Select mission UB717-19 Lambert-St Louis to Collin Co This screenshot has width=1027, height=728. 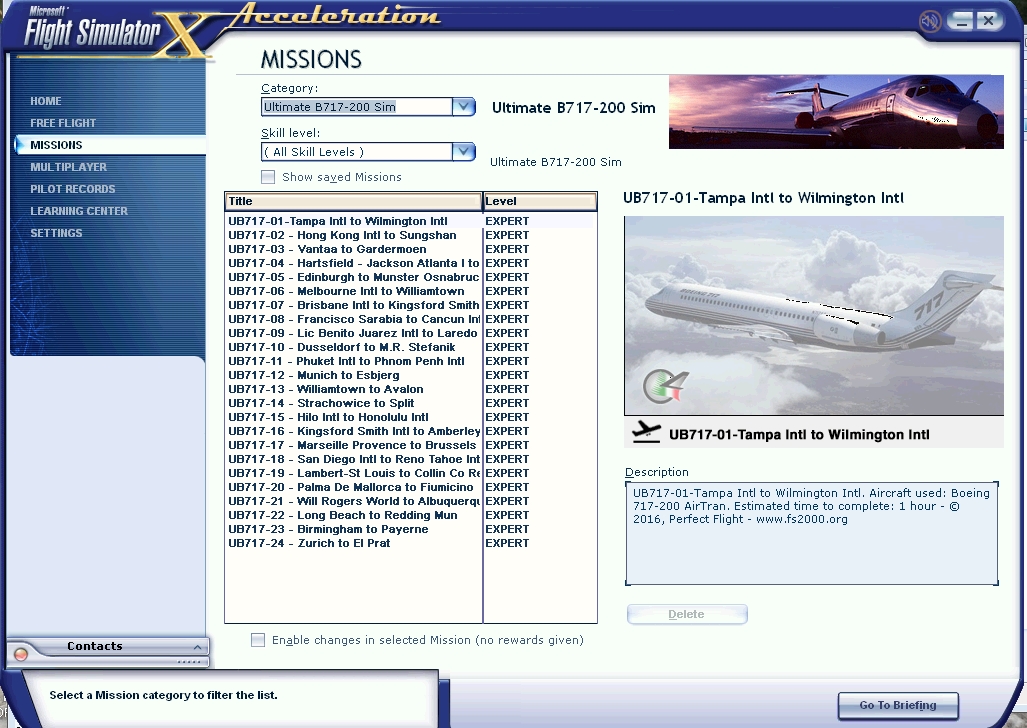pos(410,473)
